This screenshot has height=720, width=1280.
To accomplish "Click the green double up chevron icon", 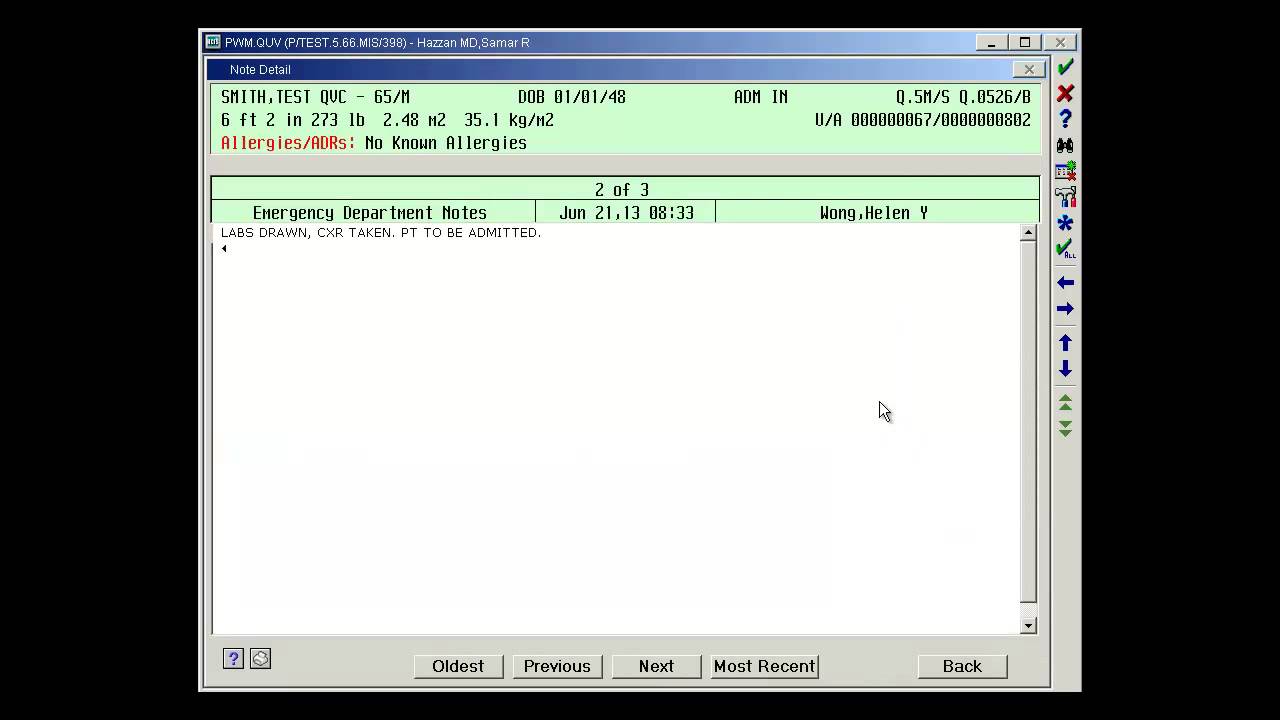I will 1065,402.
